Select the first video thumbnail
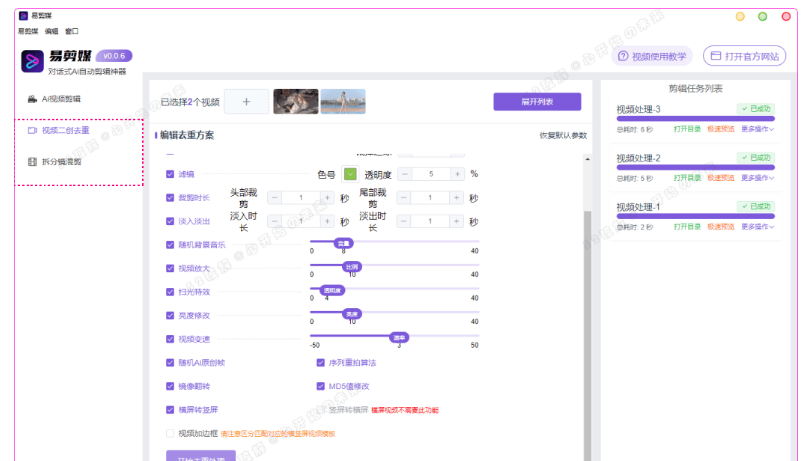812x461 pixels. pos(296,102)
